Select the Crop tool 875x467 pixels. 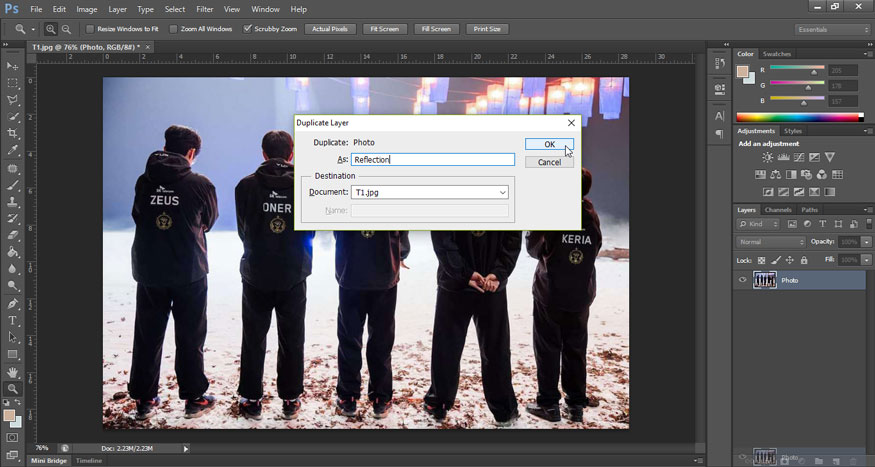13,133
